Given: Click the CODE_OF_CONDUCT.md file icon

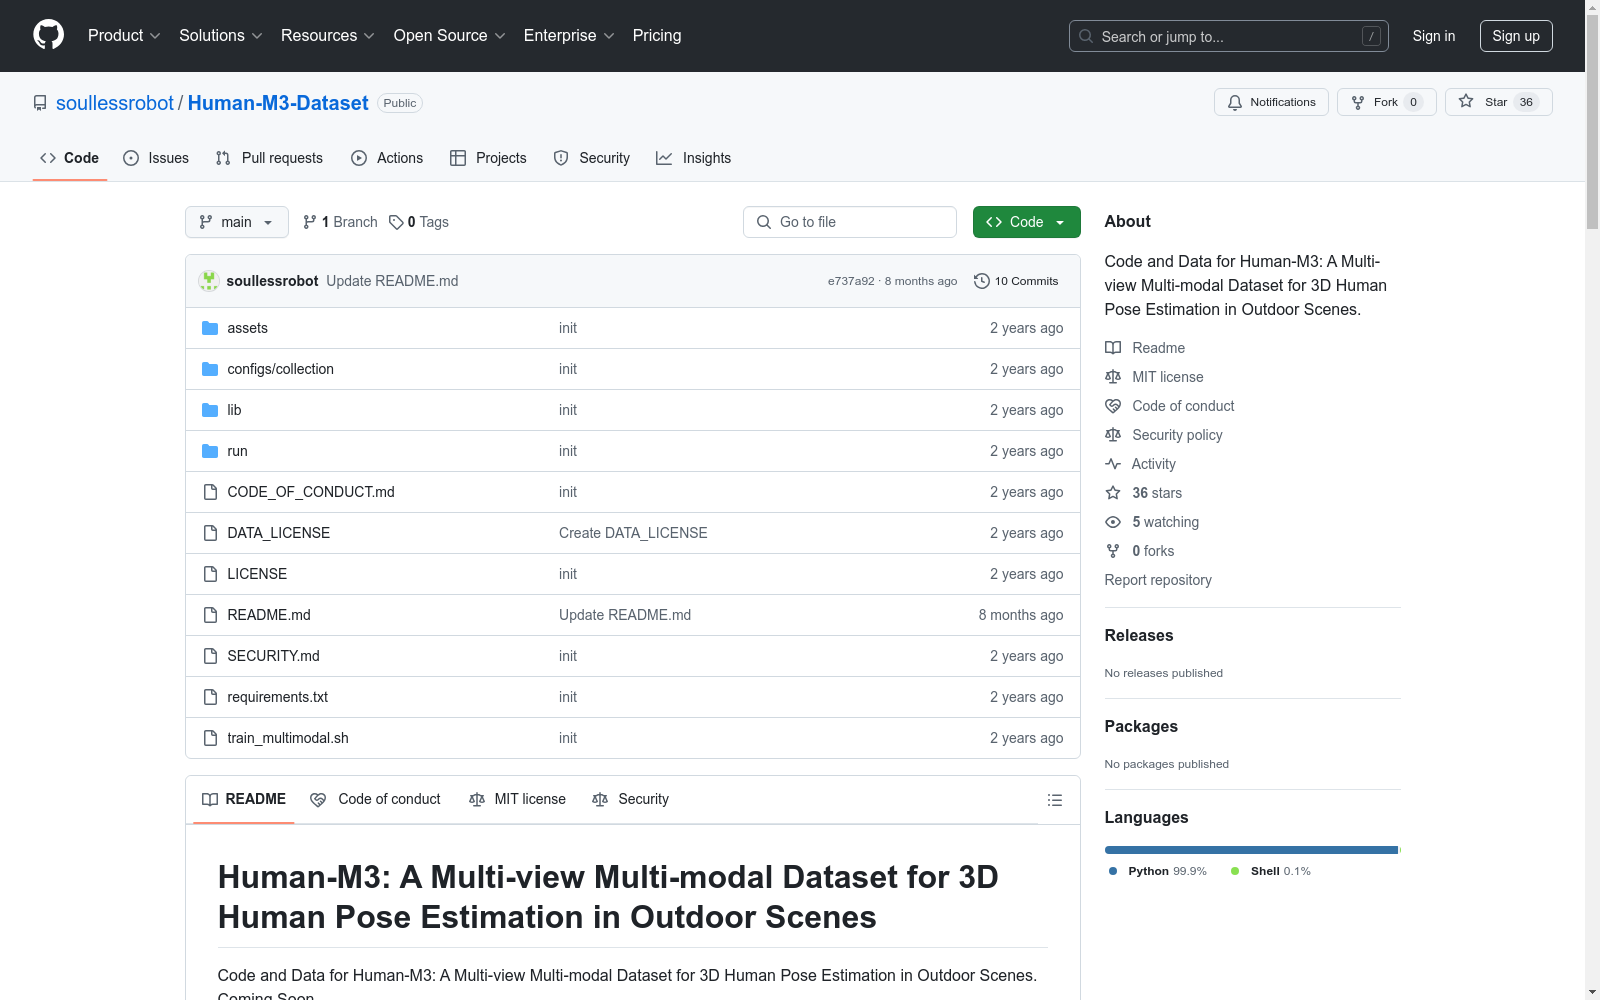Looking at the screenshot, I should coord(210,492).
